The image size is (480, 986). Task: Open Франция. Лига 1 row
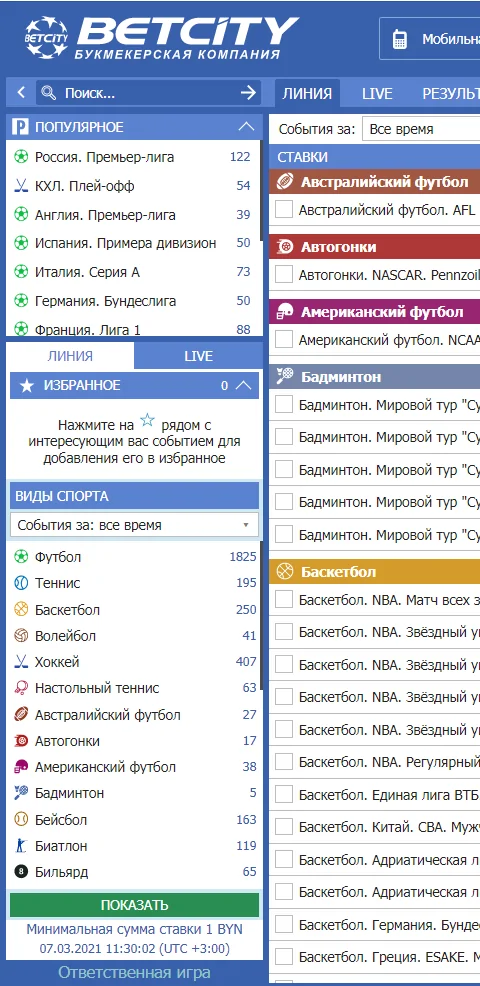(x=134, y=330)
